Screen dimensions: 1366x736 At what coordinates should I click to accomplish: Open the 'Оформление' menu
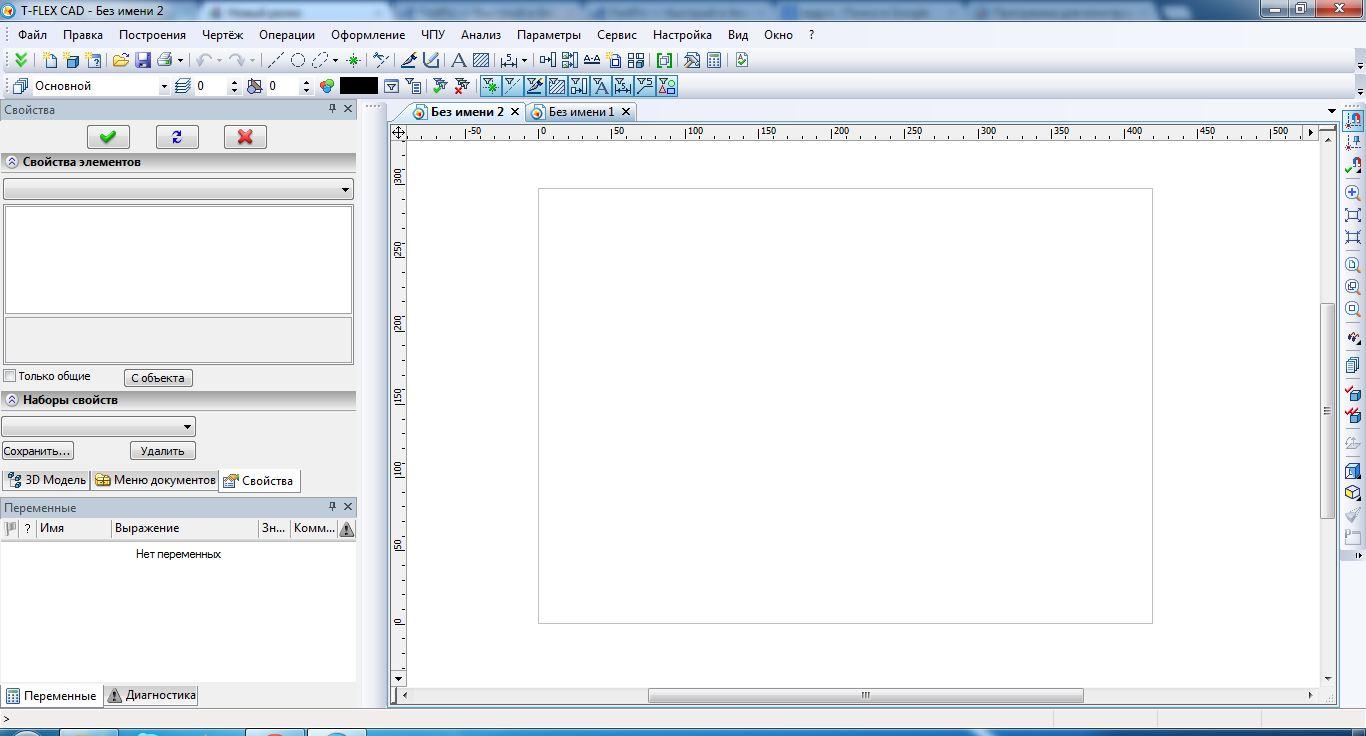coord(368,34)
